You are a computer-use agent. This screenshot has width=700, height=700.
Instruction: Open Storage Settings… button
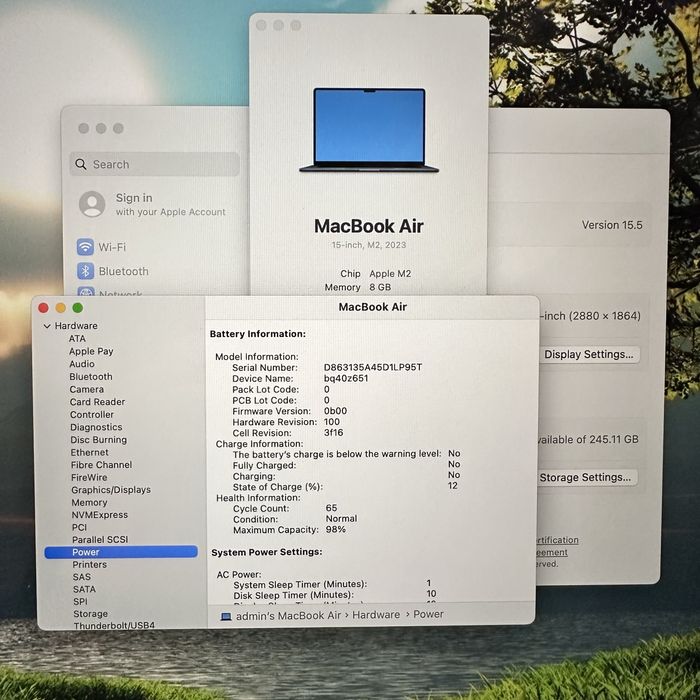point(586,477)
